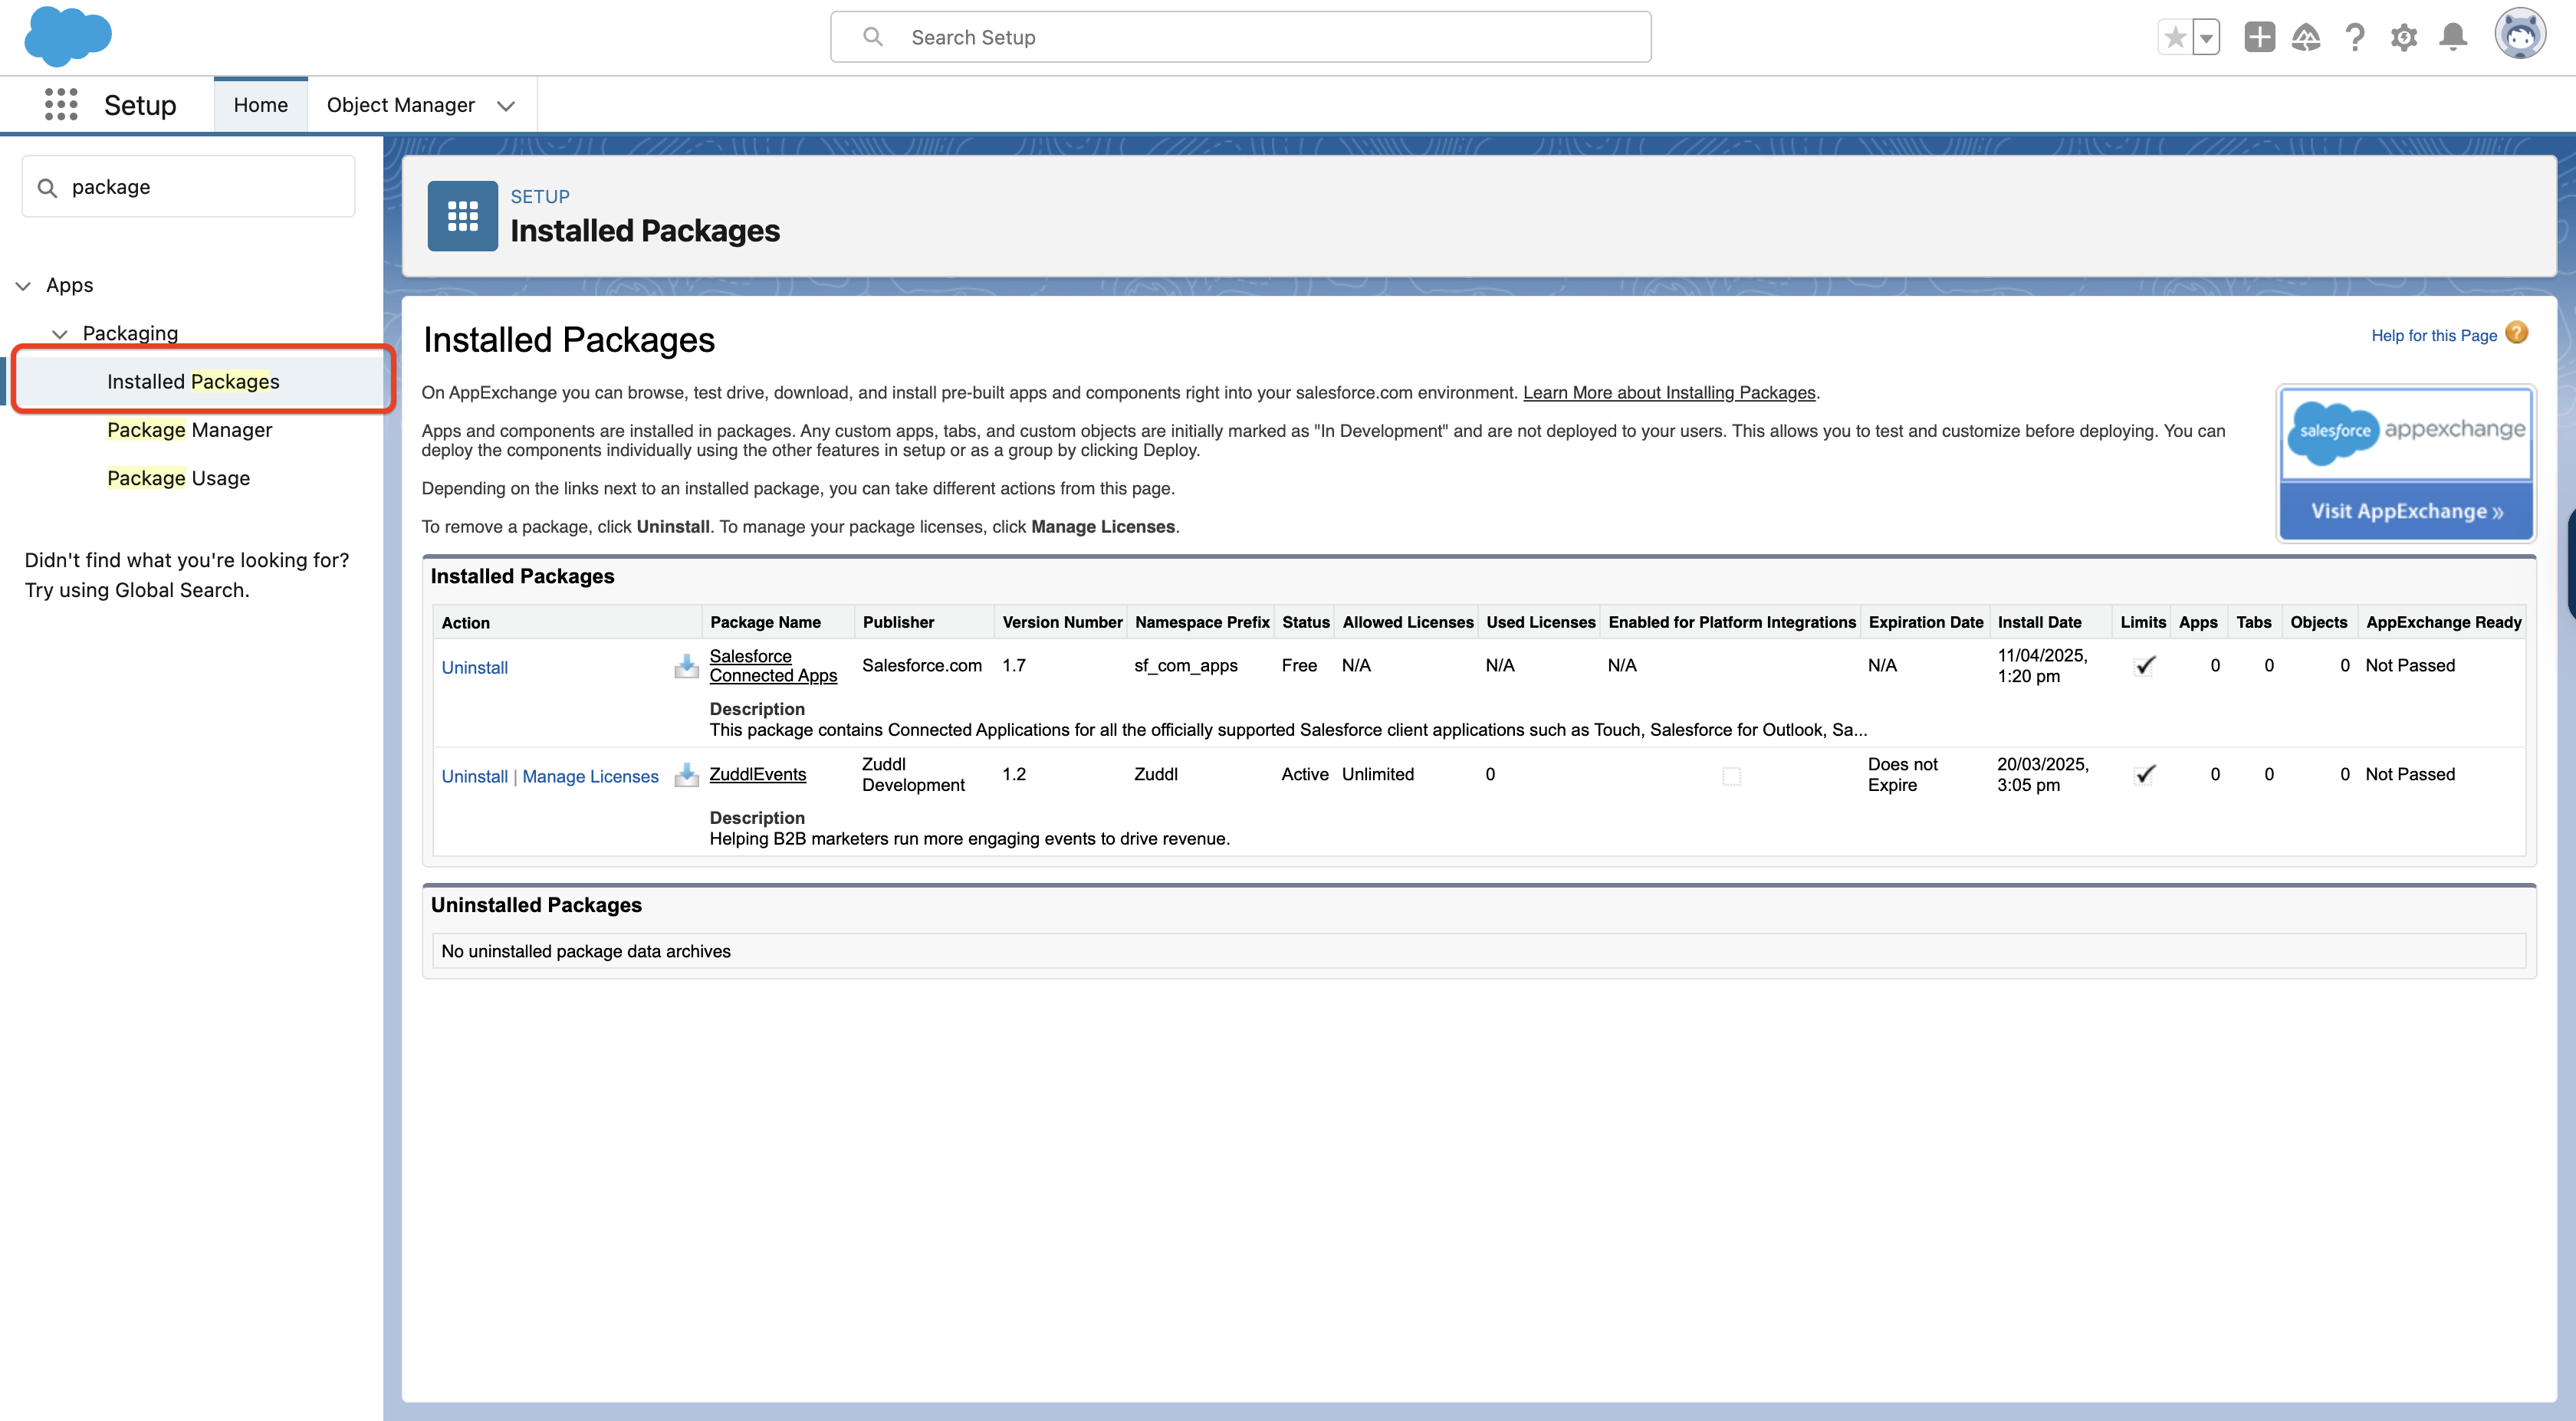This screenshot has height=1421, width=2576.
Task: Click the setup gear icon
Action: pos(2404,38)
